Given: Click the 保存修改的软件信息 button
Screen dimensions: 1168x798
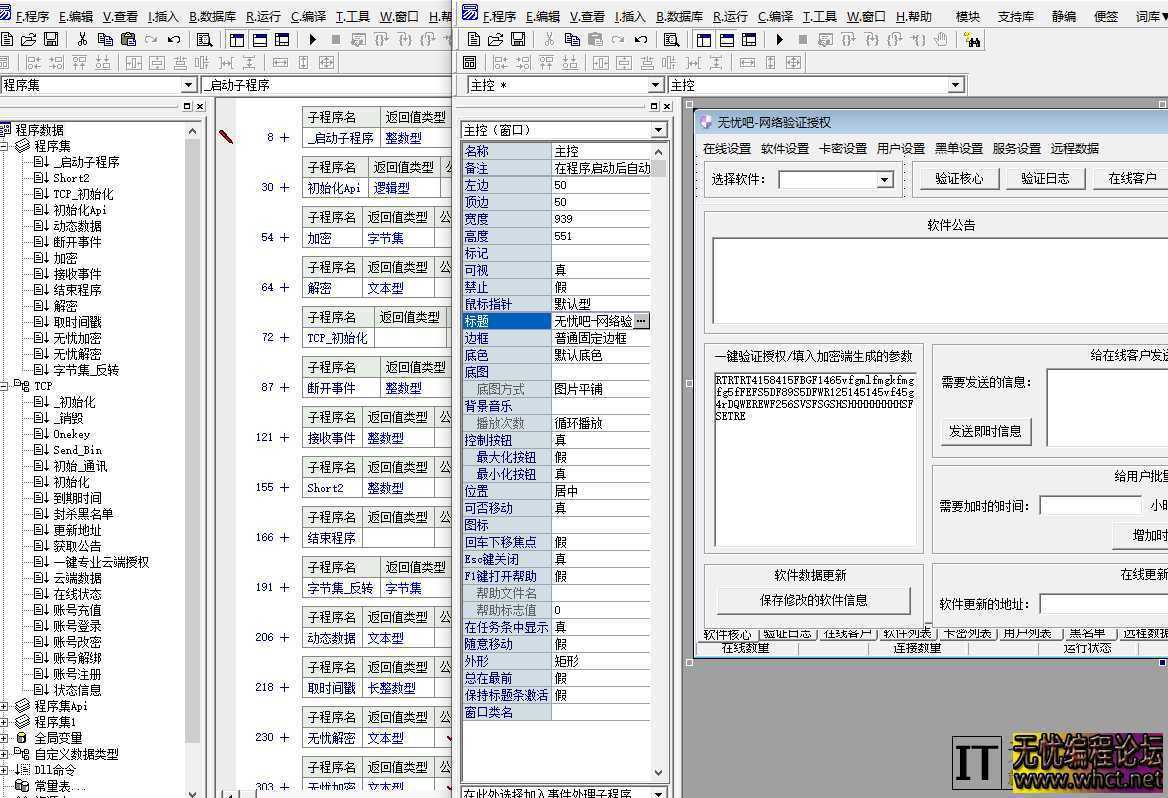Looking at the screenshot, I should pos(814,599).
